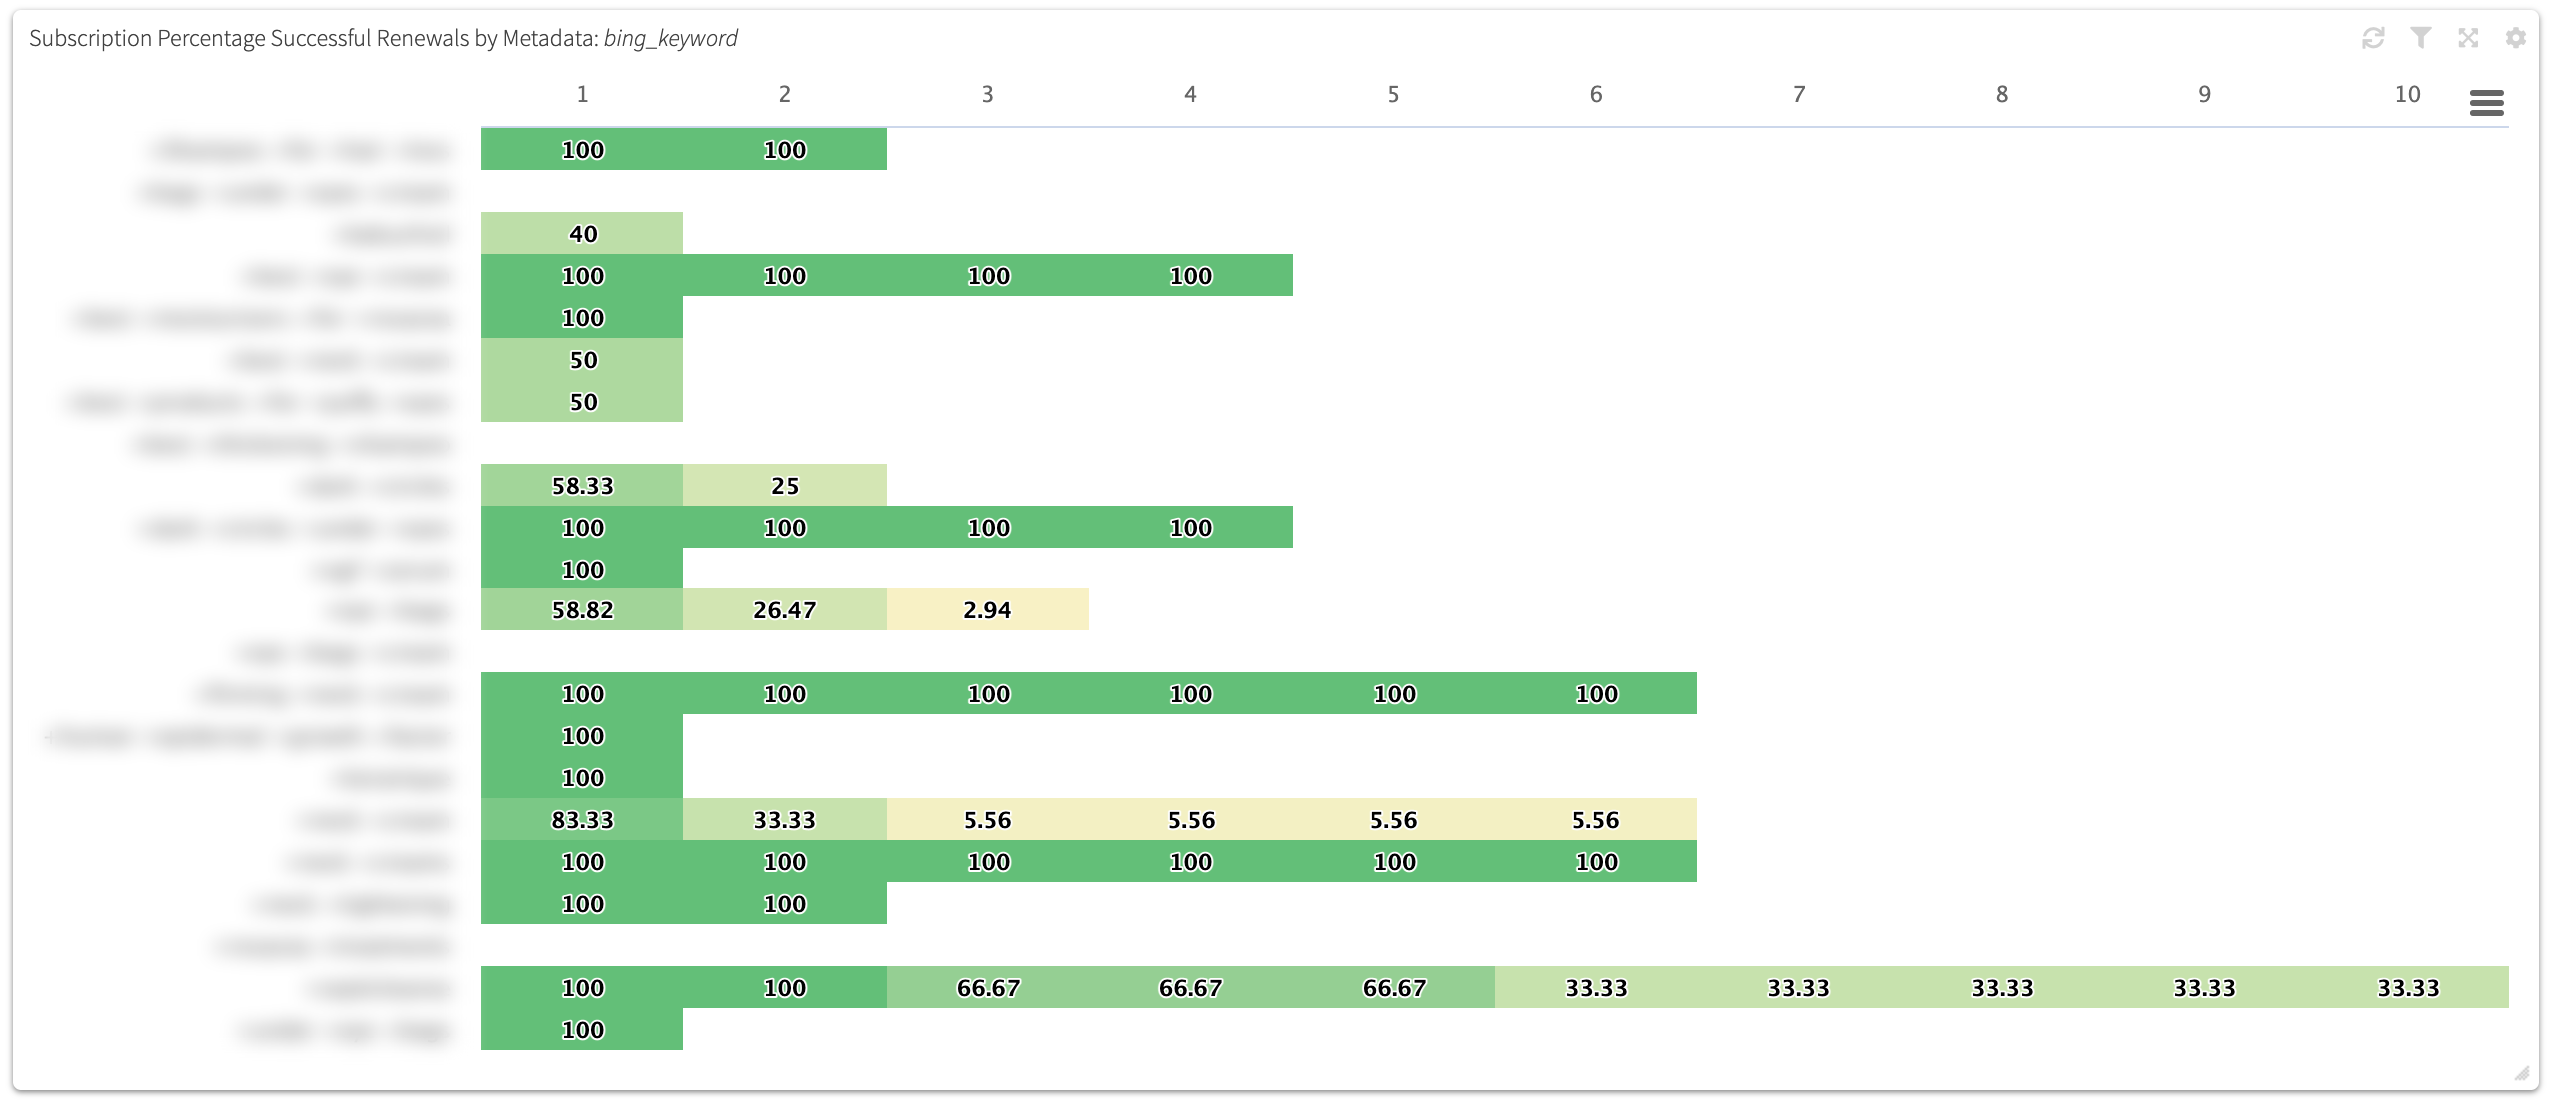Click the 100 cell left of 66.67 in column 2
This screenshot has width=2558, height=1103.
pos(785,987)
